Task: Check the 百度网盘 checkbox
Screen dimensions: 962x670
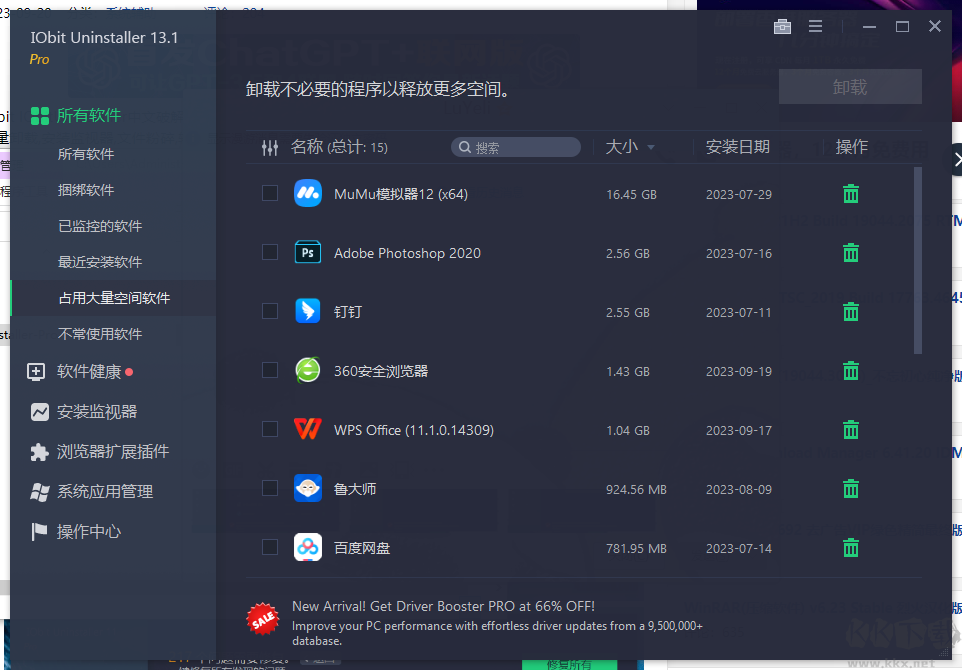Action: point(270,547)
